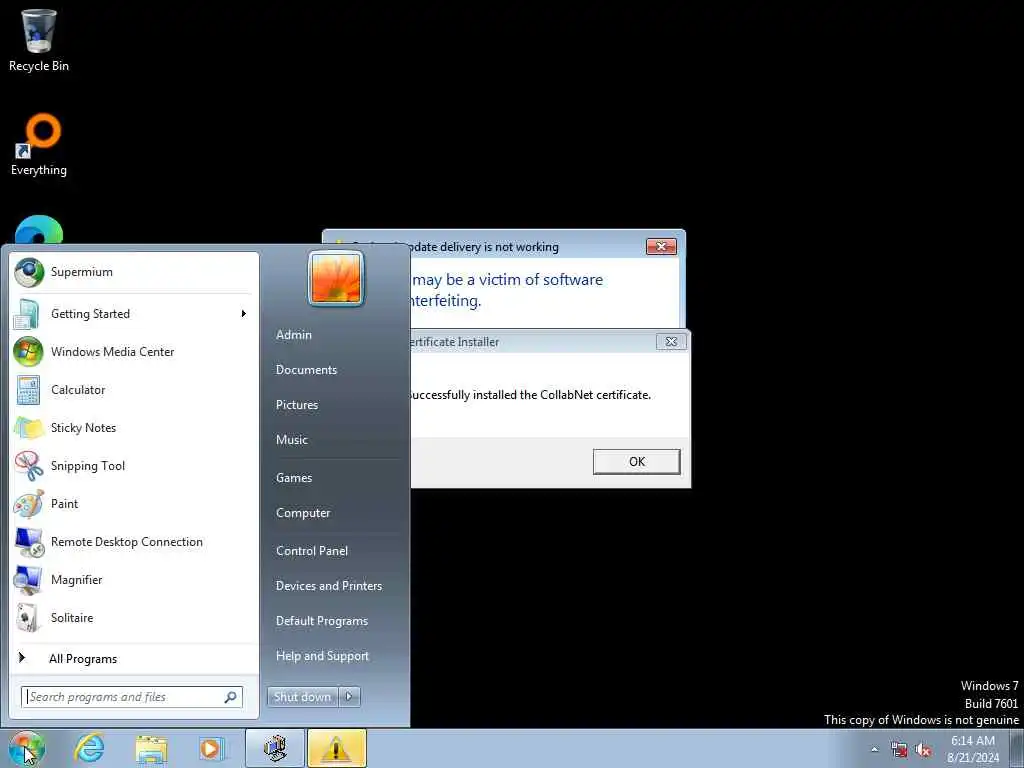Open Paint from the Start menu

pyautogui.click(x=133, y=504)
